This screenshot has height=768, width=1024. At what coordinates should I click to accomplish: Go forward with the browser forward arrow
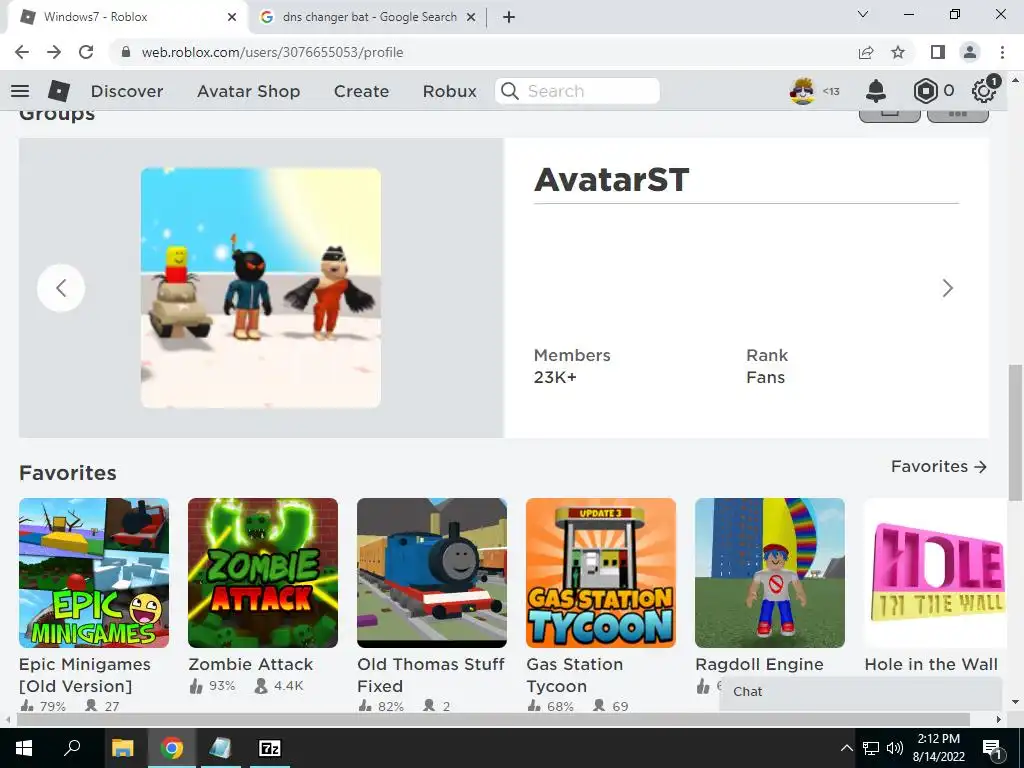coord(54,52)
